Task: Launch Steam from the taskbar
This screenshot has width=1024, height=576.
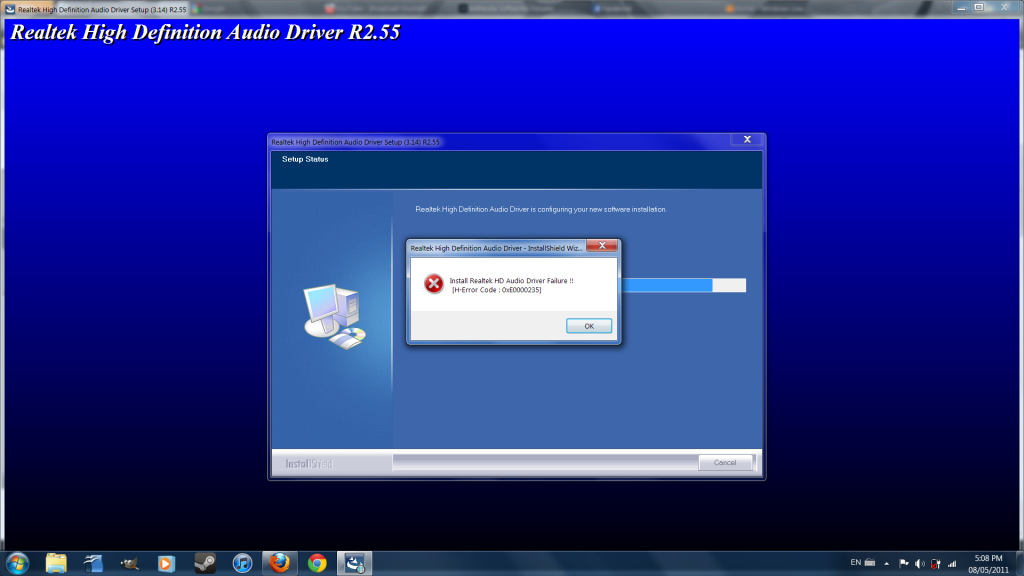Action: coord(205,563)
